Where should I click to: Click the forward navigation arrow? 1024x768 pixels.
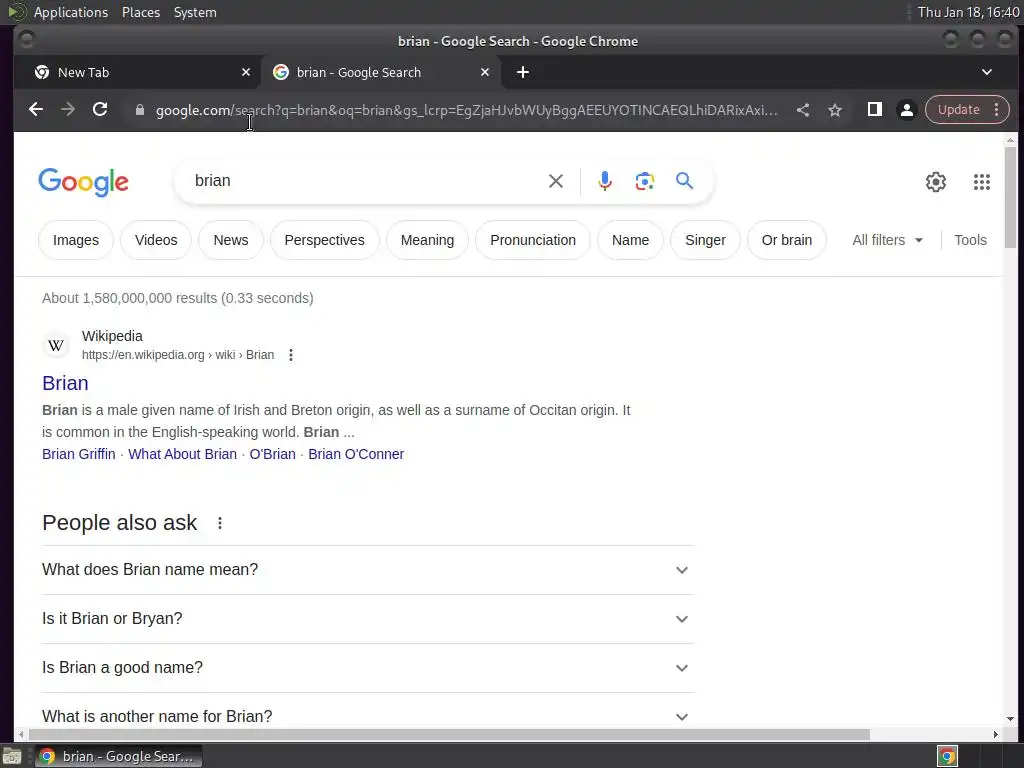(x=68, y=110)
